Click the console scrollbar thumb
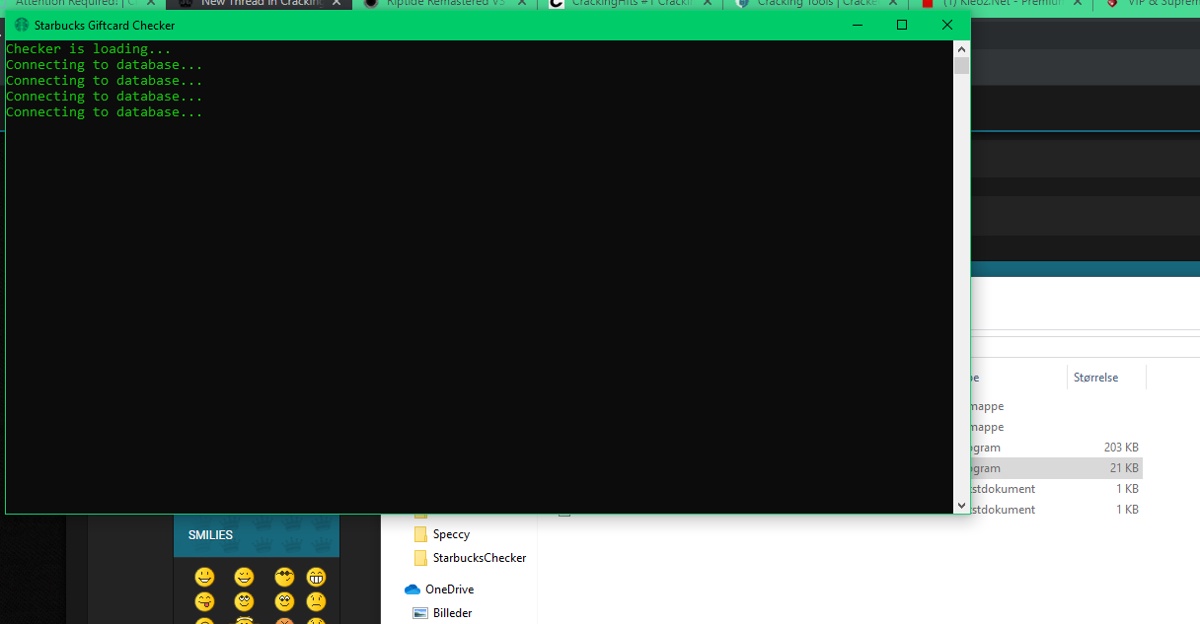This screenshot has height=624, width=1200. [962, 66]
